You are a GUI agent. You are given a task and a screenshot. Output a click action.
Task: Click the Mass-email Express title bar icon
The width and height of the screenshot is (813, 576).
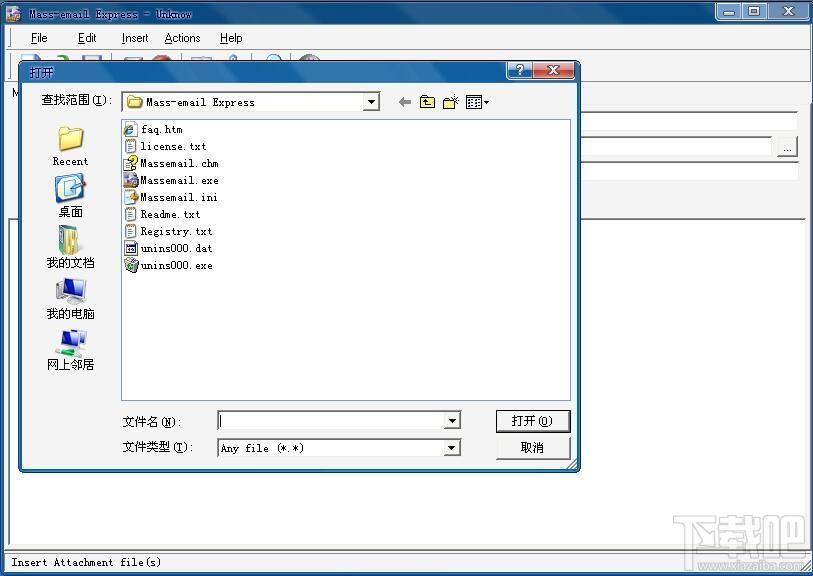(x=13, y=13)
